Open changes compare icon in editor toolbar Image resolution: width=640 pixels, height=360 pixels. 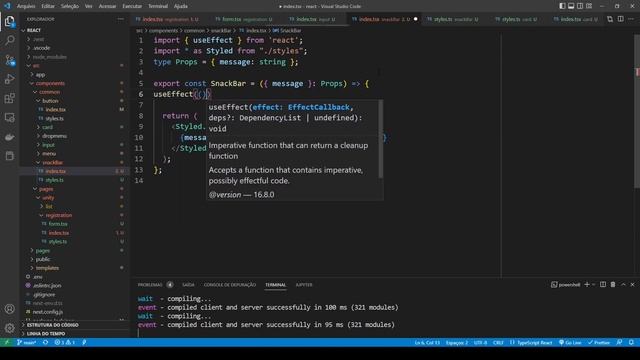coord(610,19)
